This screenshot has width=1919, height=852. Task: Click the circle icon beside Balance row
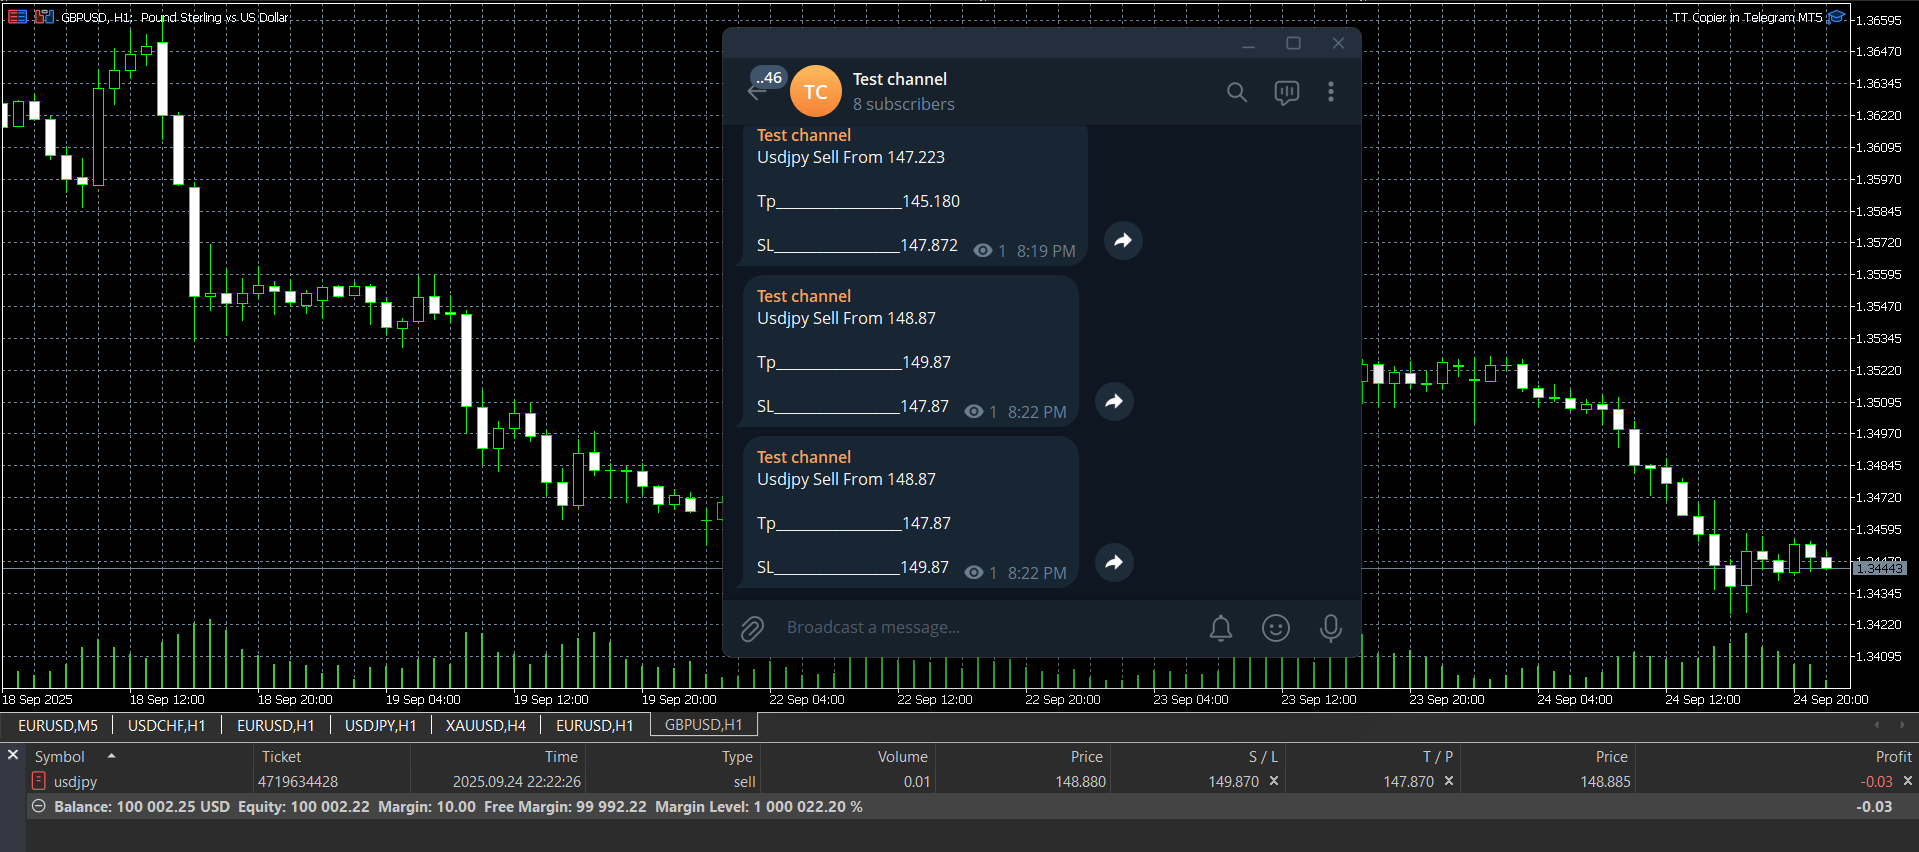click(39, 806)
